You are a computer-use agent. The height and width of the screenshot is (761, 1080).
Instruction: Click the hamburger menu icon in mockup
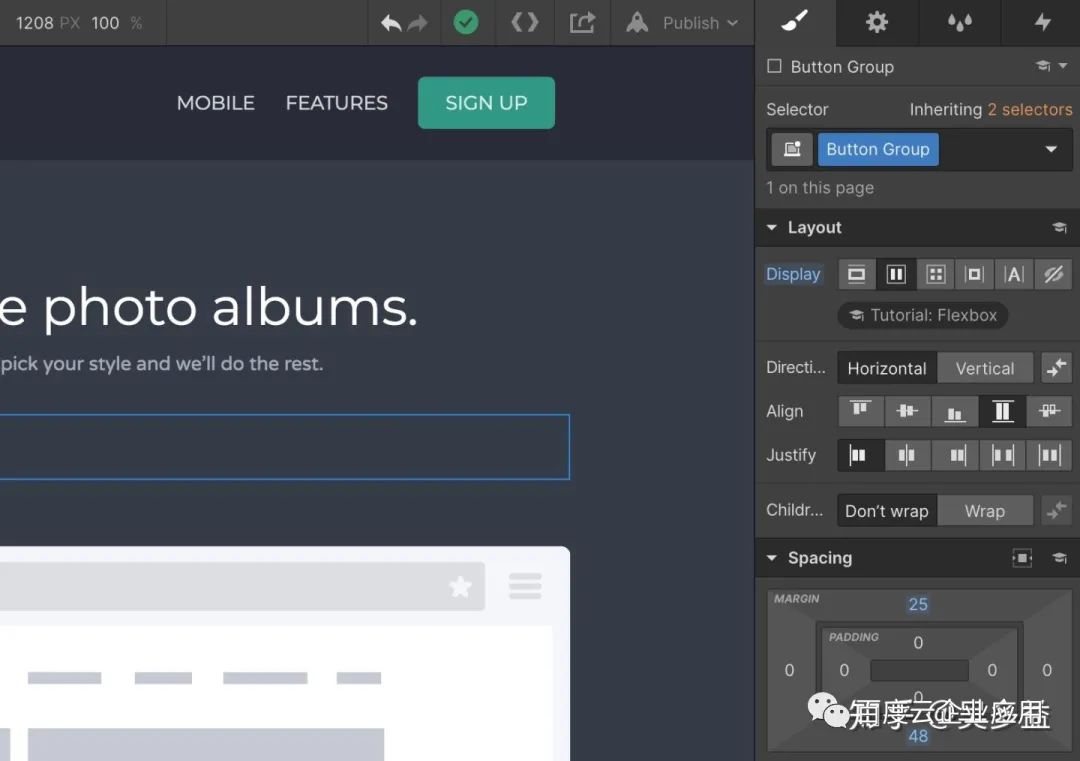[525, 587]
